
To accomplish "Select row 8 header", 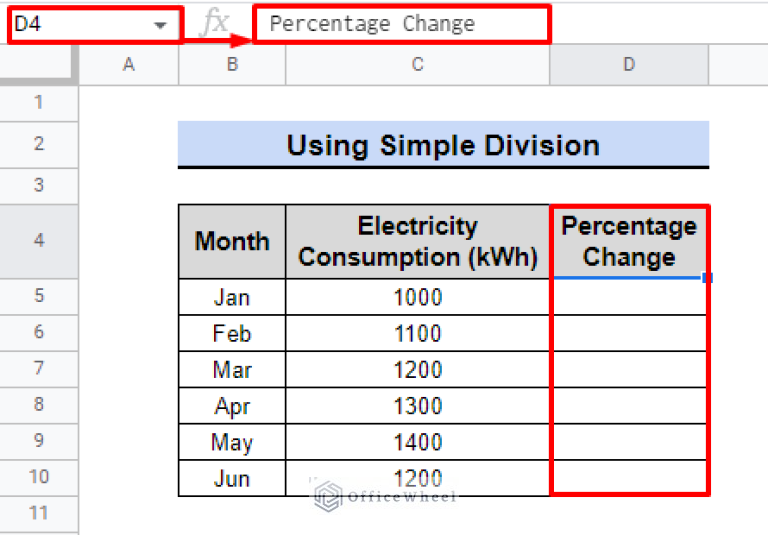I will [x=39, y=405].
